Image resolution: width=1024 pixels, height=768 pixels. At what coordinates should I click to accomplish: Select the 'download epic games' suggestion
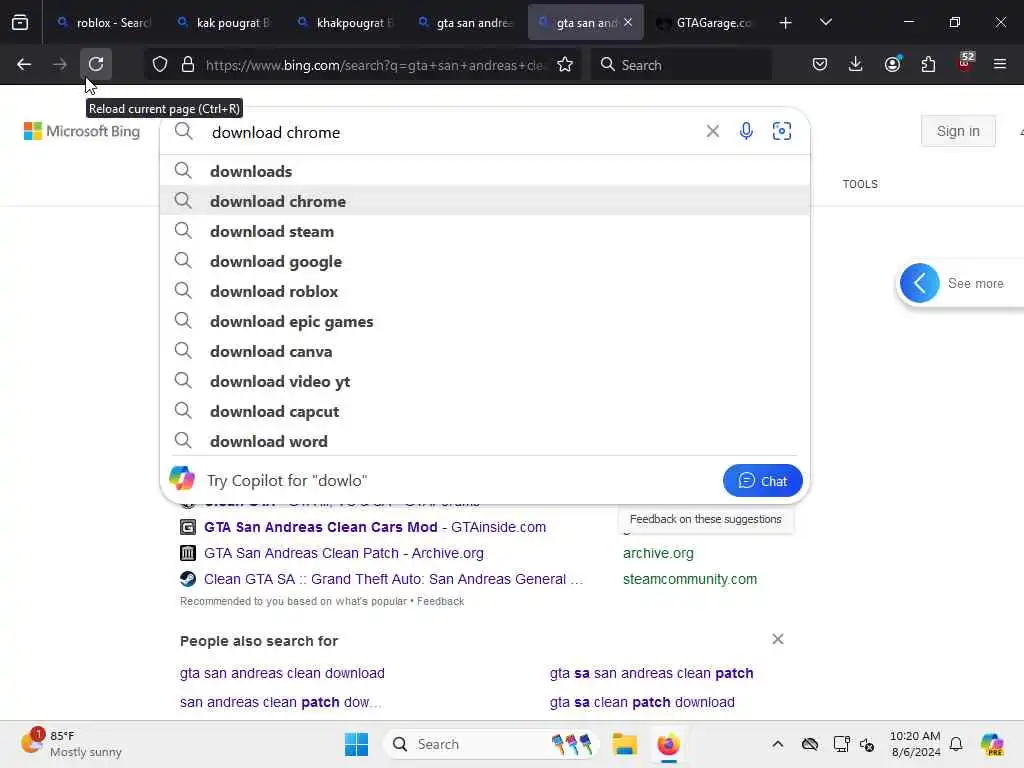coord(485,321)
